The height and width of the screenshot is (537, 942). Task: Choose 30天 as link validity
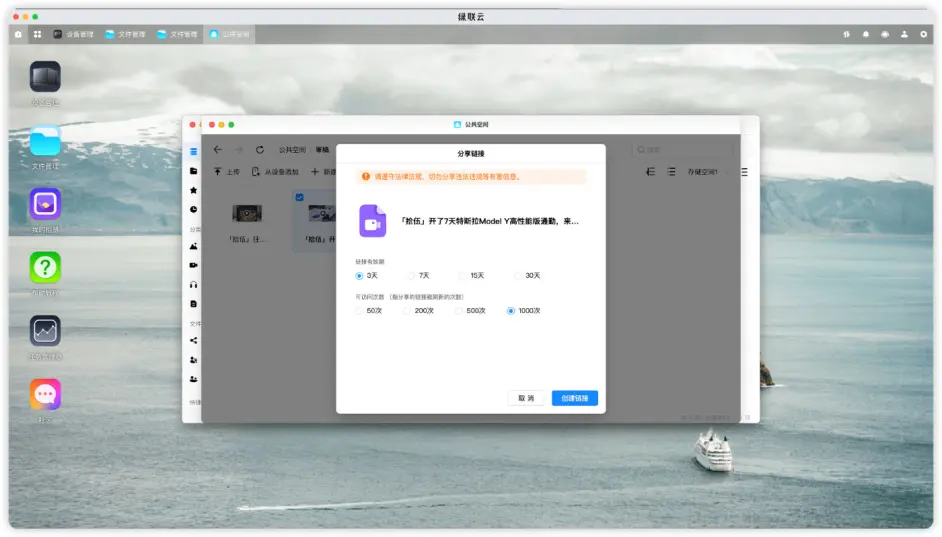(x=519, y=275)
